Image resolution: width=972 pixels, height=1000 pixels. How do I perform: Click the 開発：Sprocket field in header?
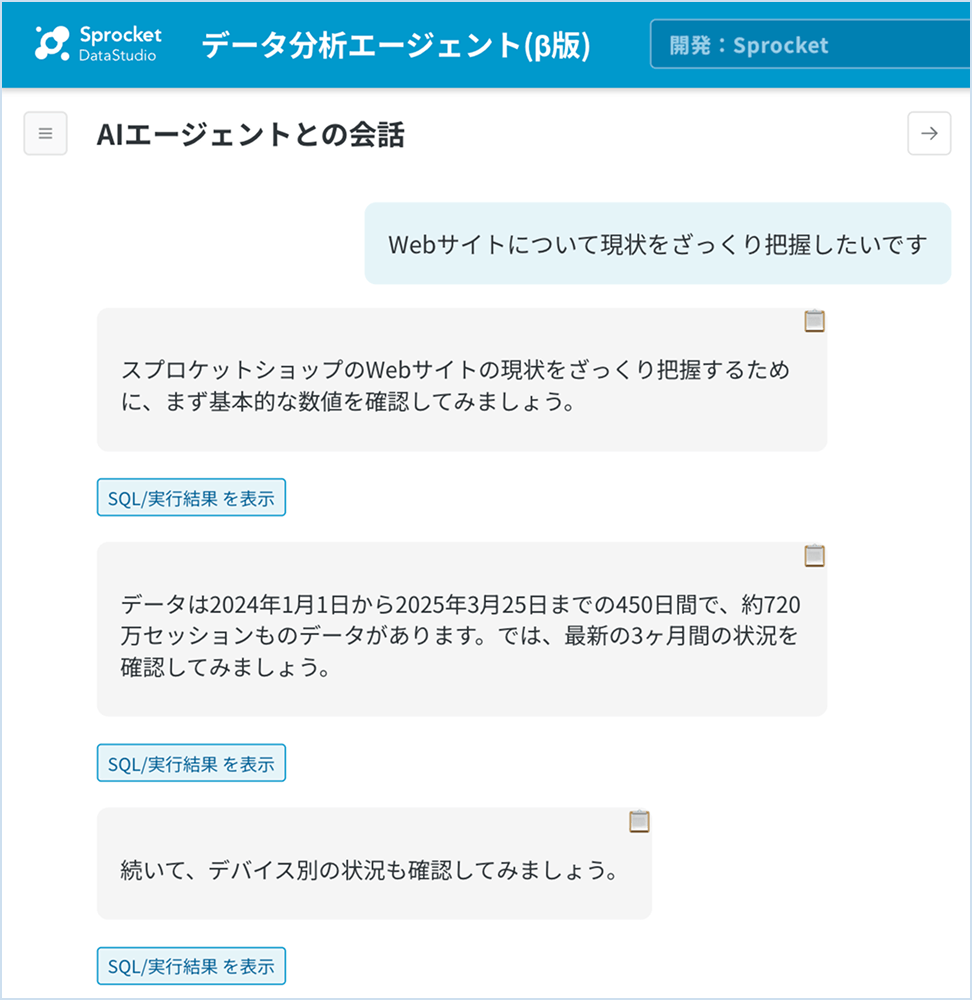coord(808,45)
